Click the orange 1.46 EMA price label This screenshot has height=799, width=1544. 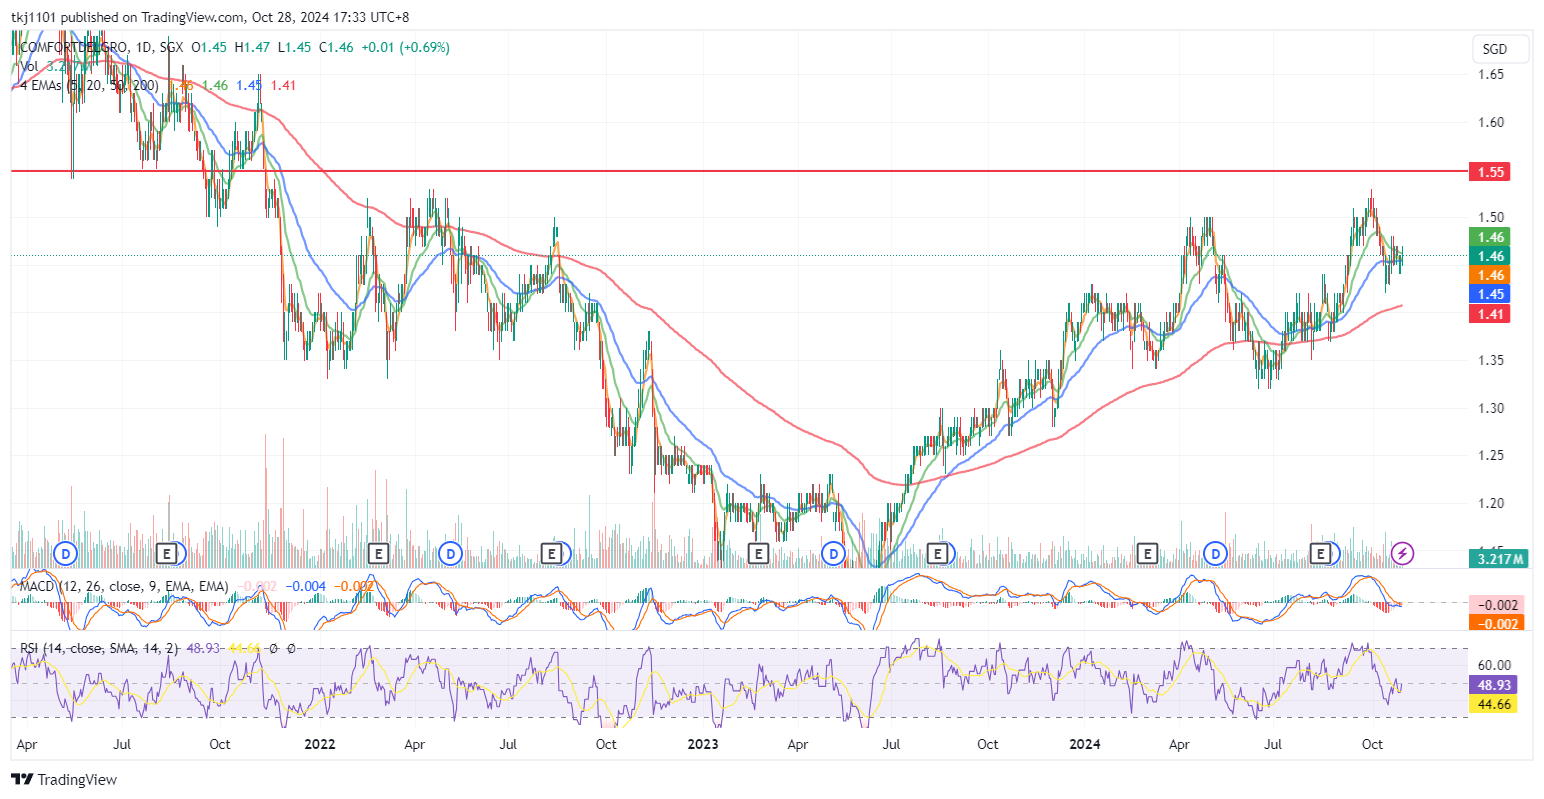(x=1490, y=275)
